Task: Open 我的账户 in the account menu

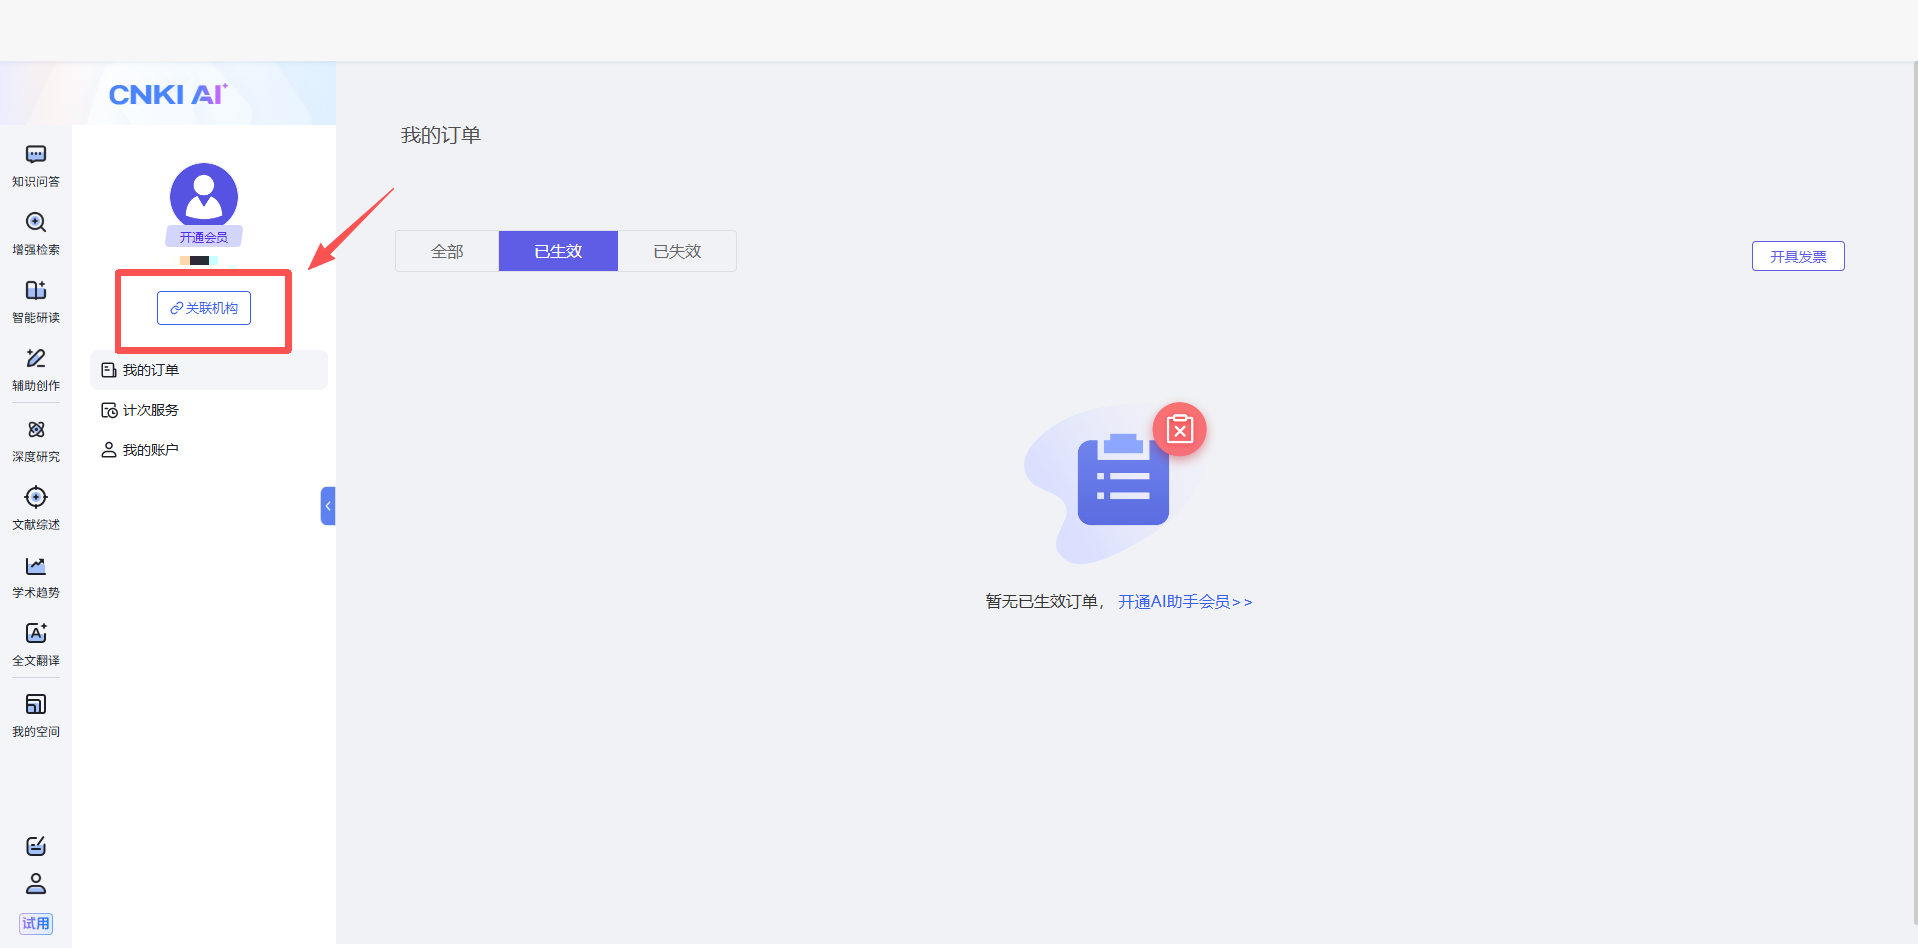Action: pos(150,450)
